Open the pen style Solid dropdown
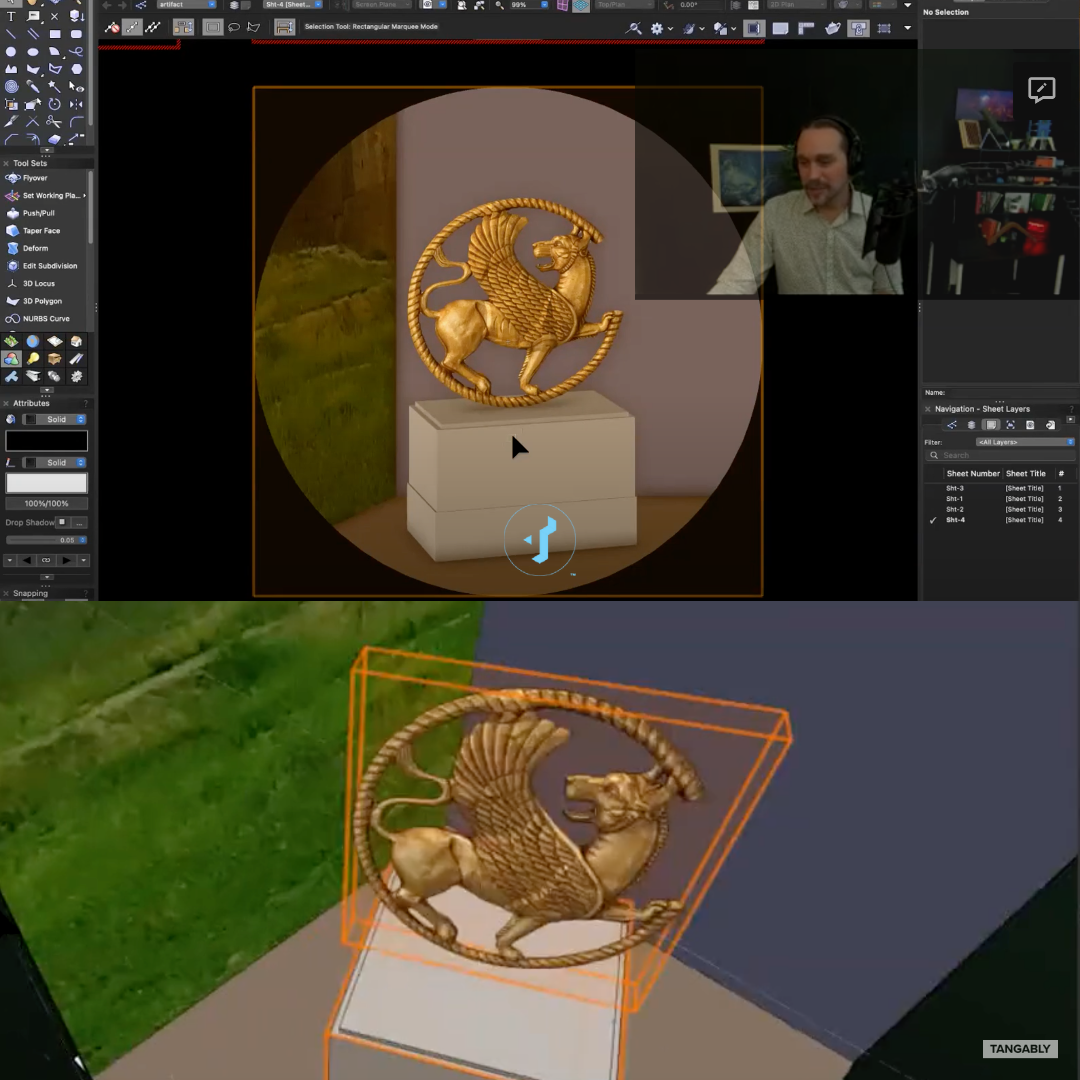This screenshot has height=1080, width=1080. [54, 463]
